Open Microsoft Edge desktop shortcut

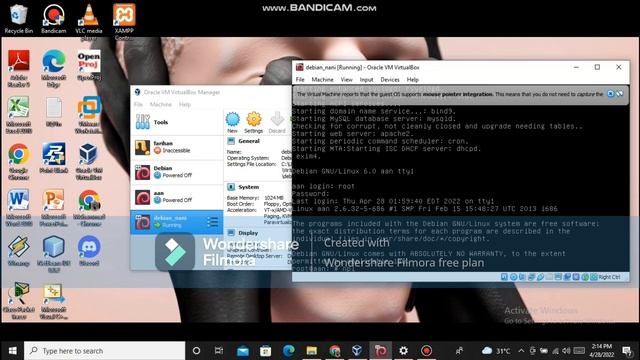[x=53, y=68]
